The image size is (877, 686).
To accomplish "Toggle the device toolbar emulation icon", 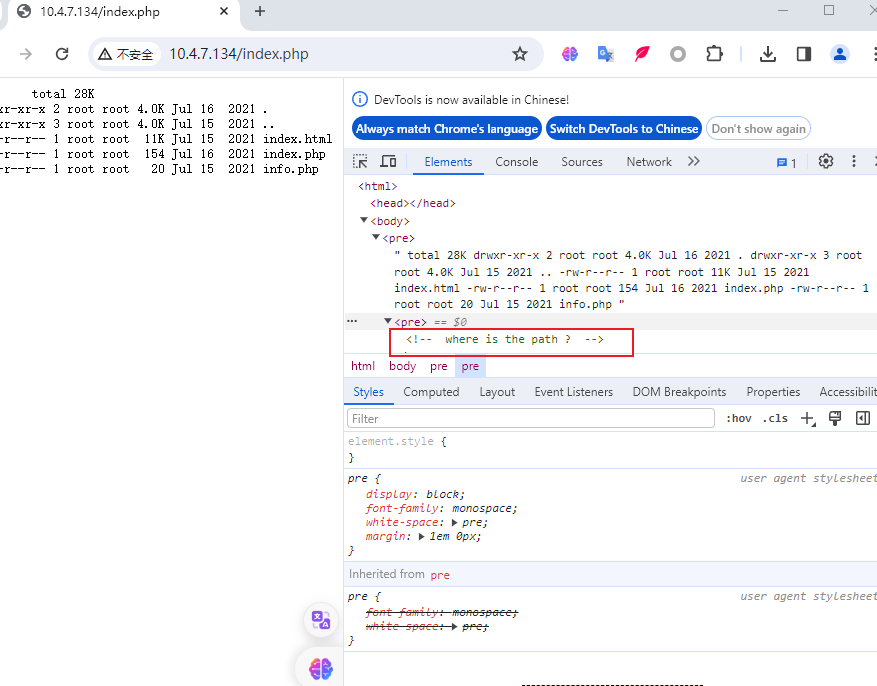I will (388, 162).
